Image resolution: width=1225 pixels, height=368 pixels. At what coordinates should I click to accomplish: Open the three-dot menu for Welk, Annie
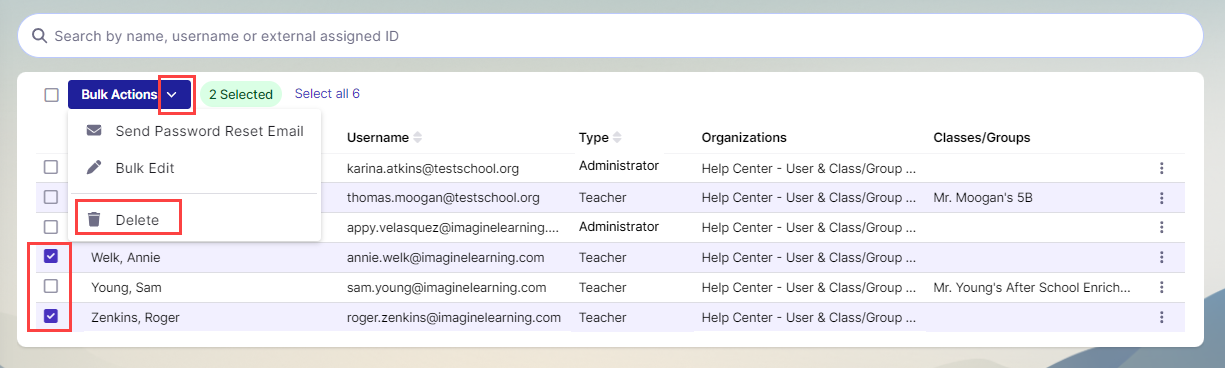(1161, 257)
